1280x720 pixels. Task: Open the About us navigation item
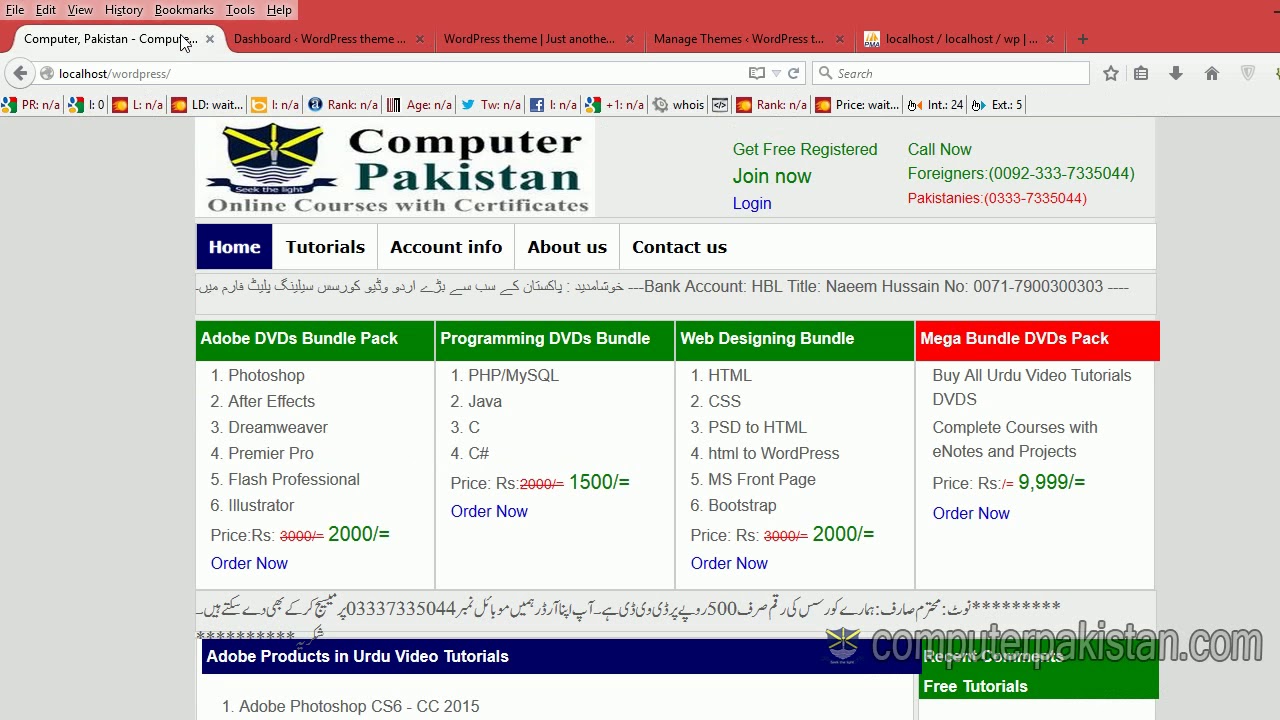(x=567, y=247)
